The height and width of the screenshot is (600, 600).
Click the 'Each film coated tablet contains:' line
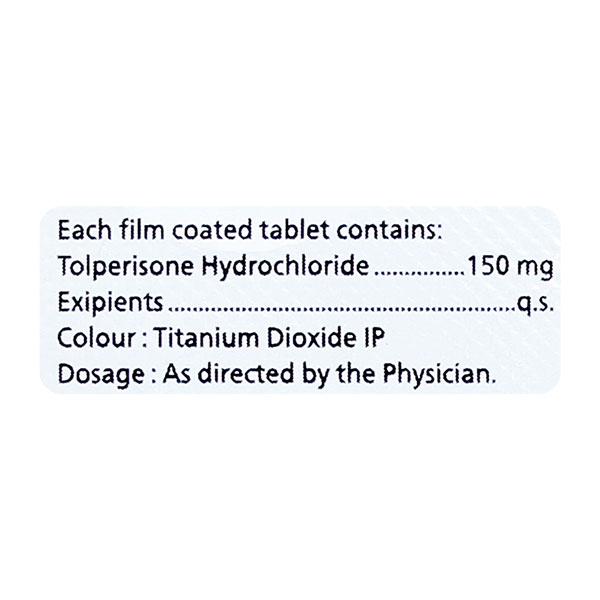tap(250, 231)
